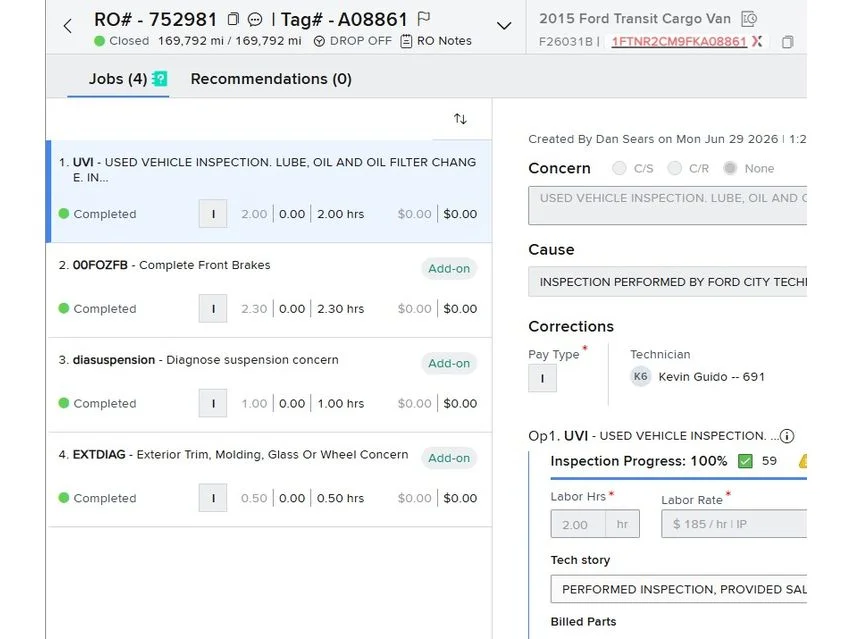Open the Labor Rate dropdown field
Image resolution: width=853 pixels, height=639 pixels.
734,524
